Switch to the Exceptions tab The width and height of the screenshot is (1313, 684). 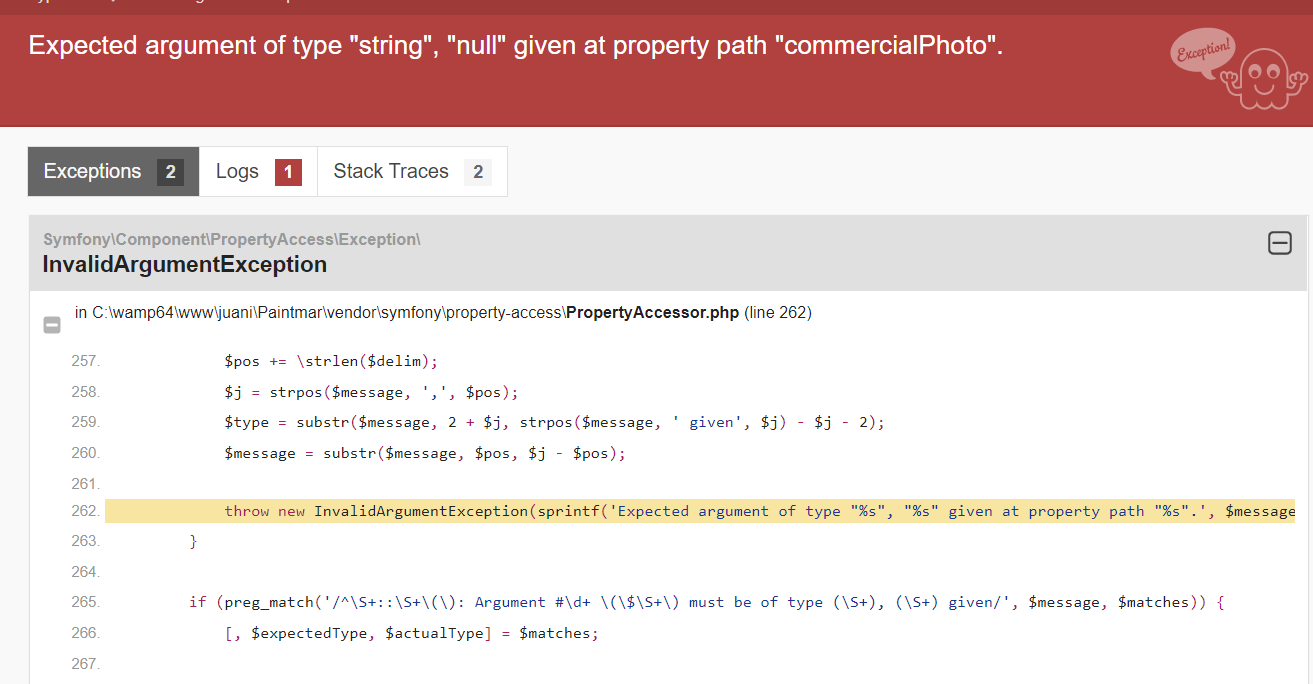tap(93, 172)
